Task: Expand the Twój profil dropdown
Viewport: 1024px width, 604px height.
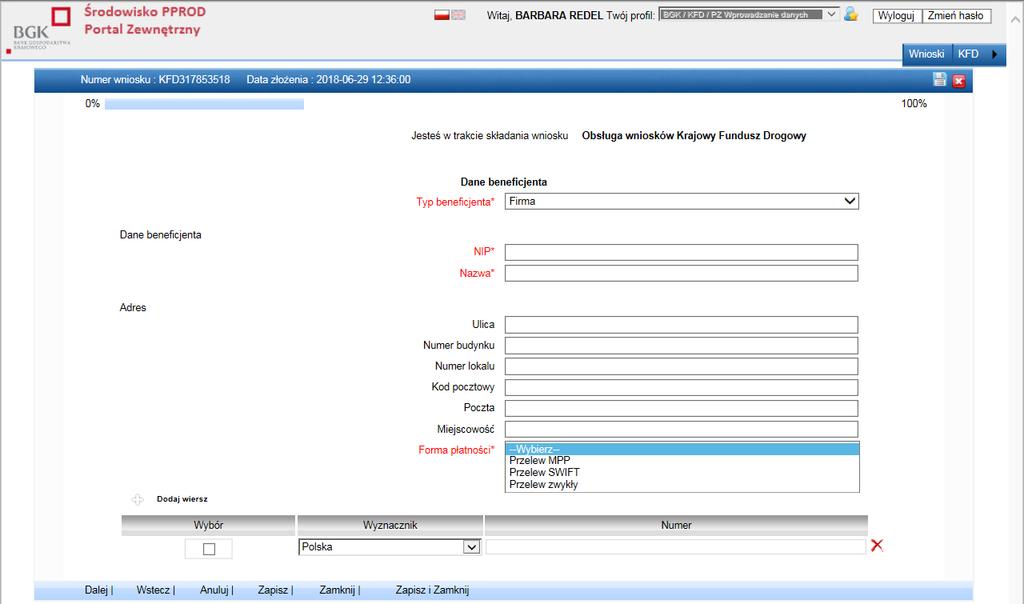Action: (749, 14)
